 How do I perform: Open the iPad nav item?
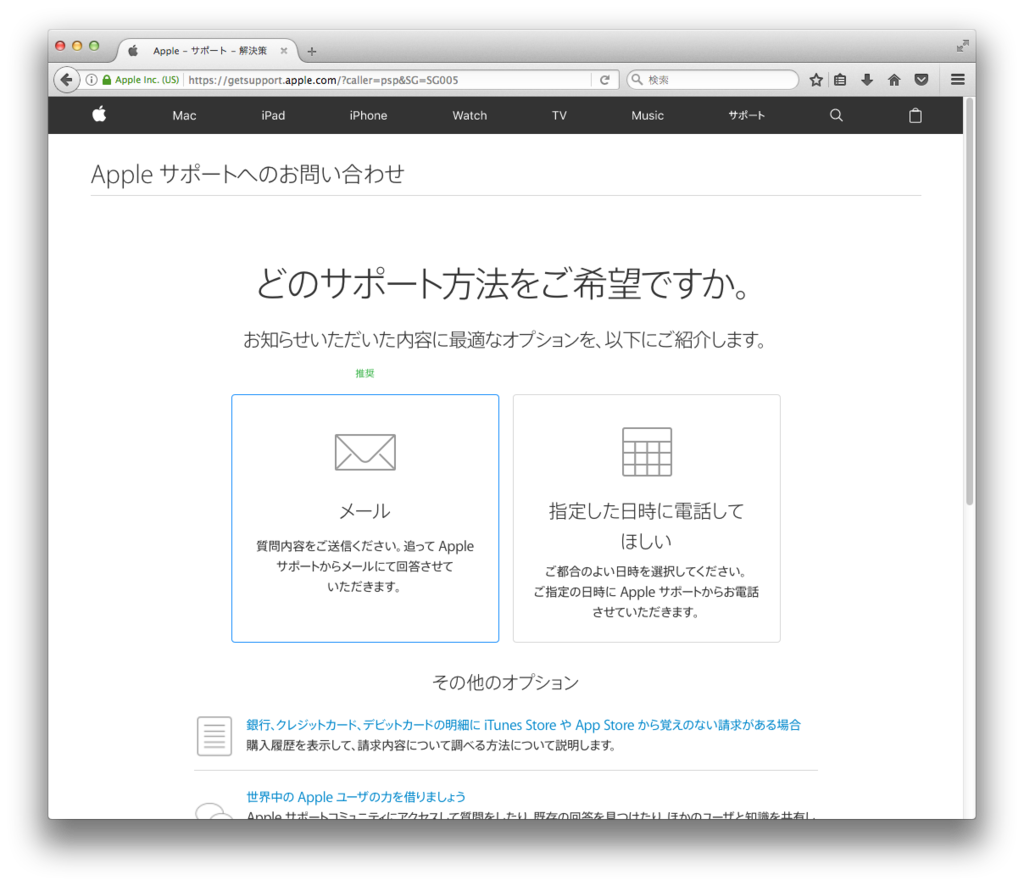tap(273, 116)
